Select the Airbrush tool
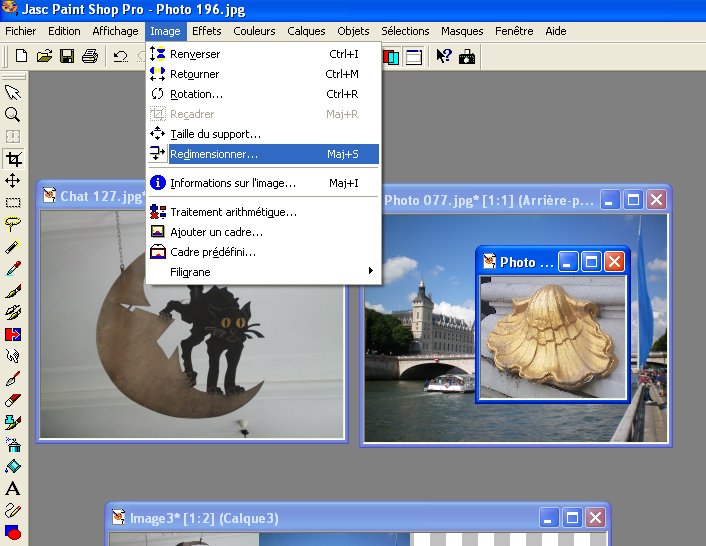 tap(13, 445)
